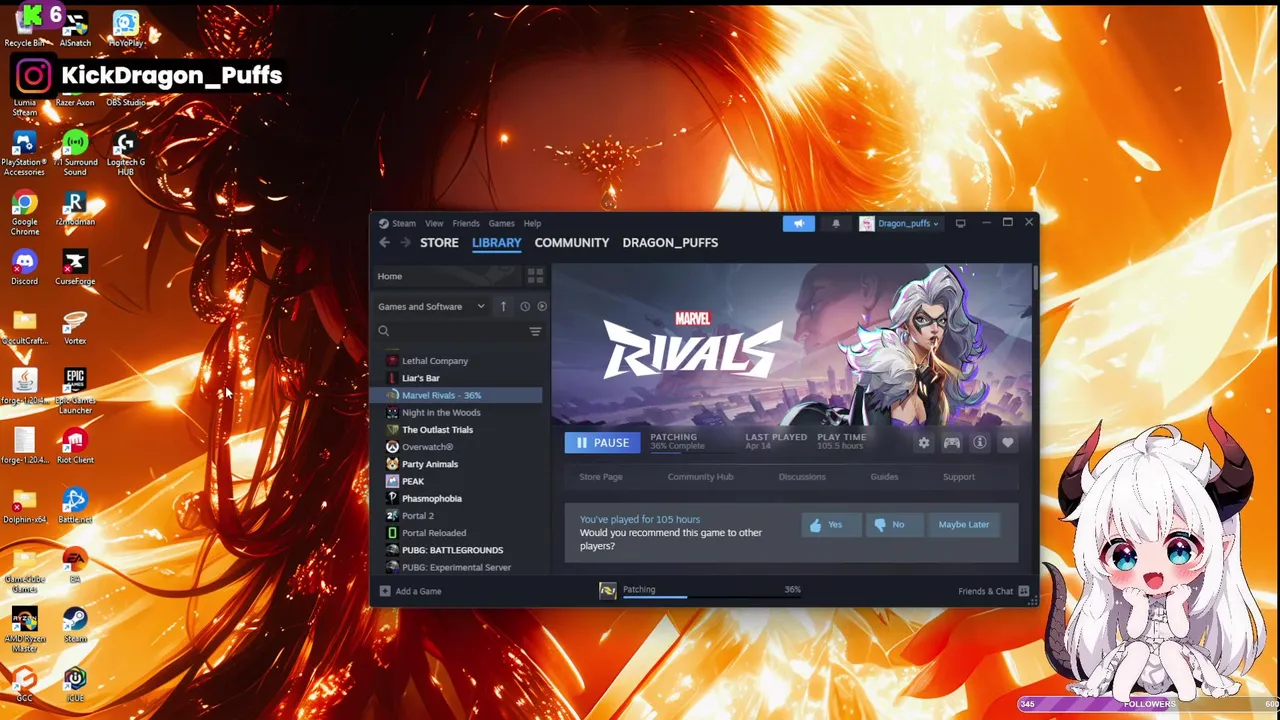Open the Friends menu
Screen dimensions: 1280x720
tap(466, 223)
